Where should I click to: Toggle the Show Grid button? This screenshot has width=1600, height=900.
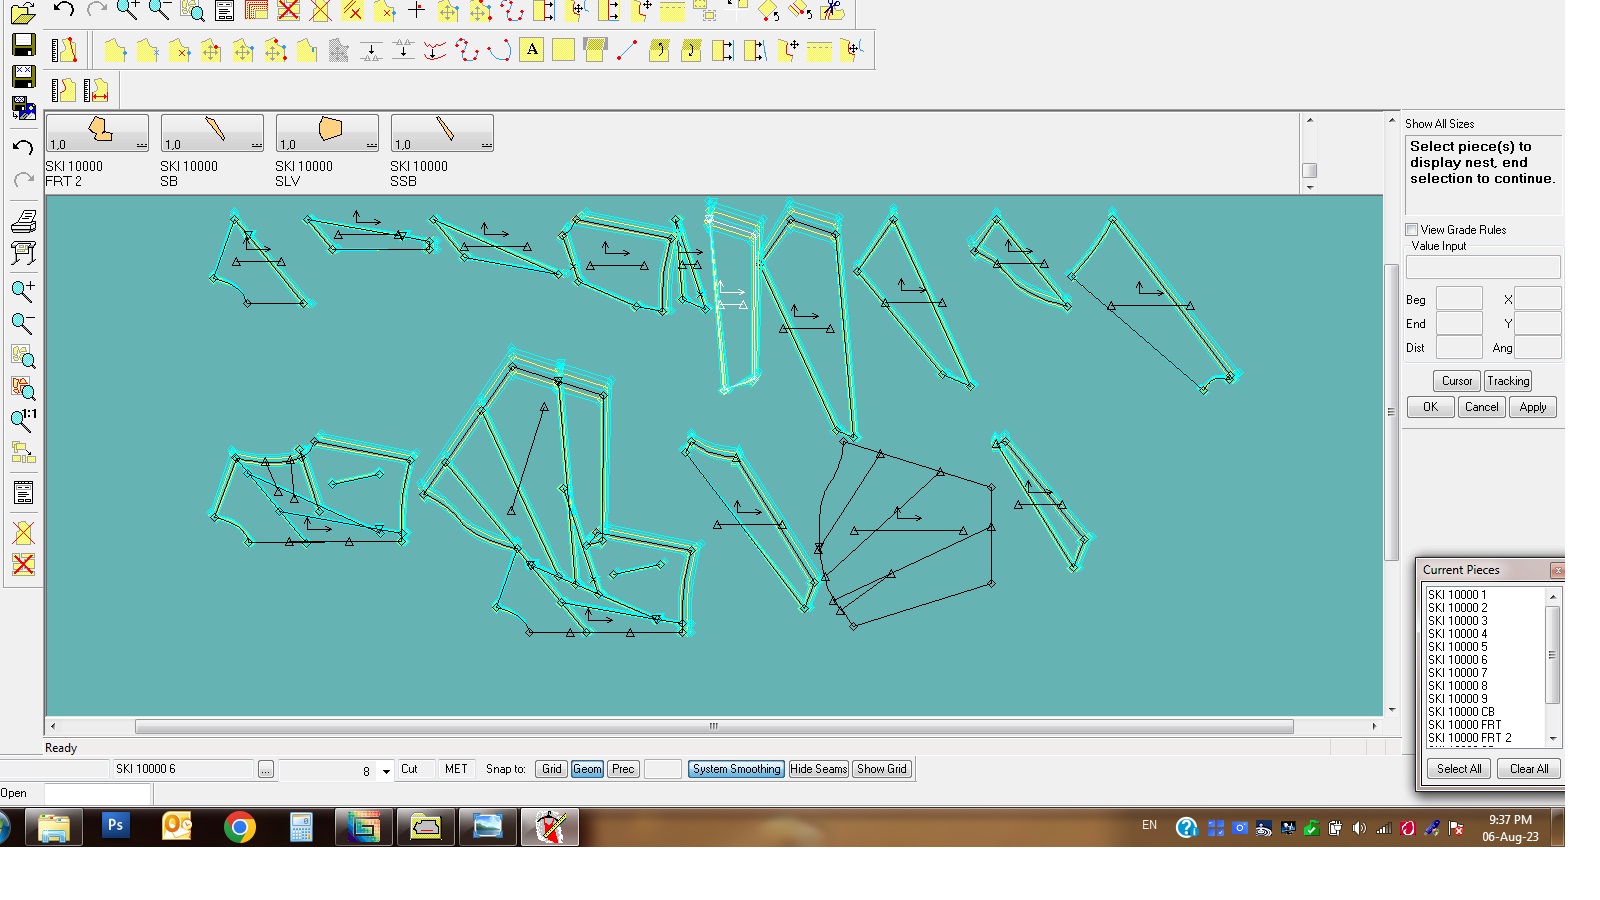click(x=881, y=769)
